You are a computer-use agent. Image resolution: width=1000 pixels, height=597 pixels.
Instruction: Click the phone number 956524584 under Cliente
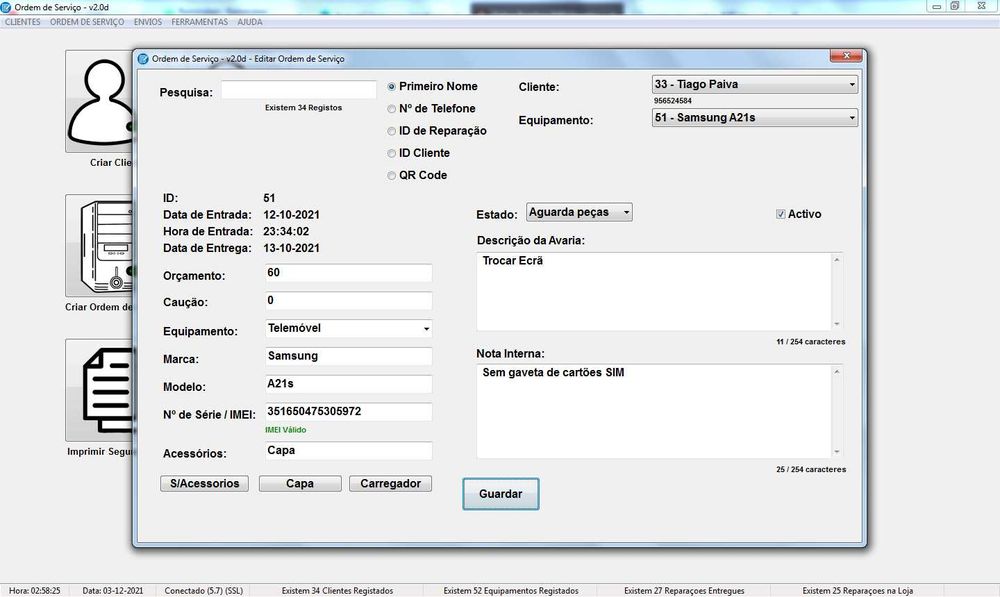673,101
